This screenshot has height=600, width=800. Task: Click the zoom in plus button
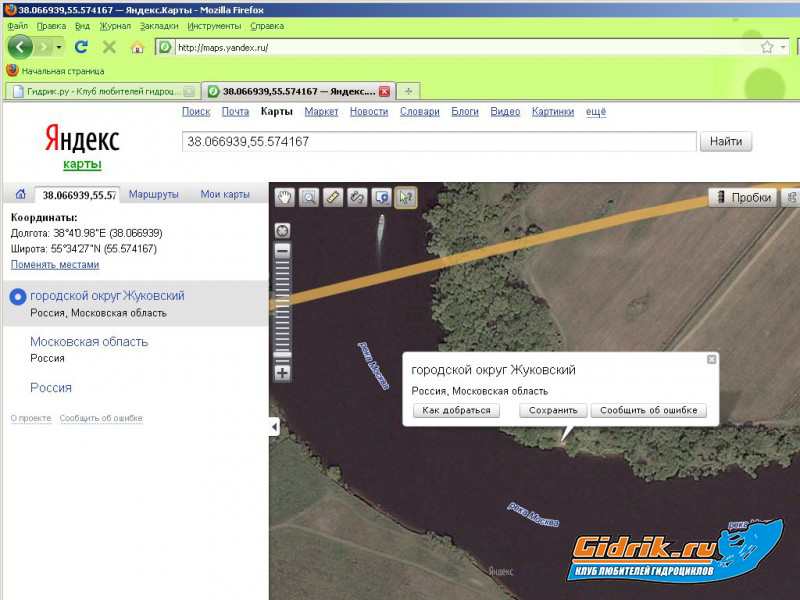point(282,373)
